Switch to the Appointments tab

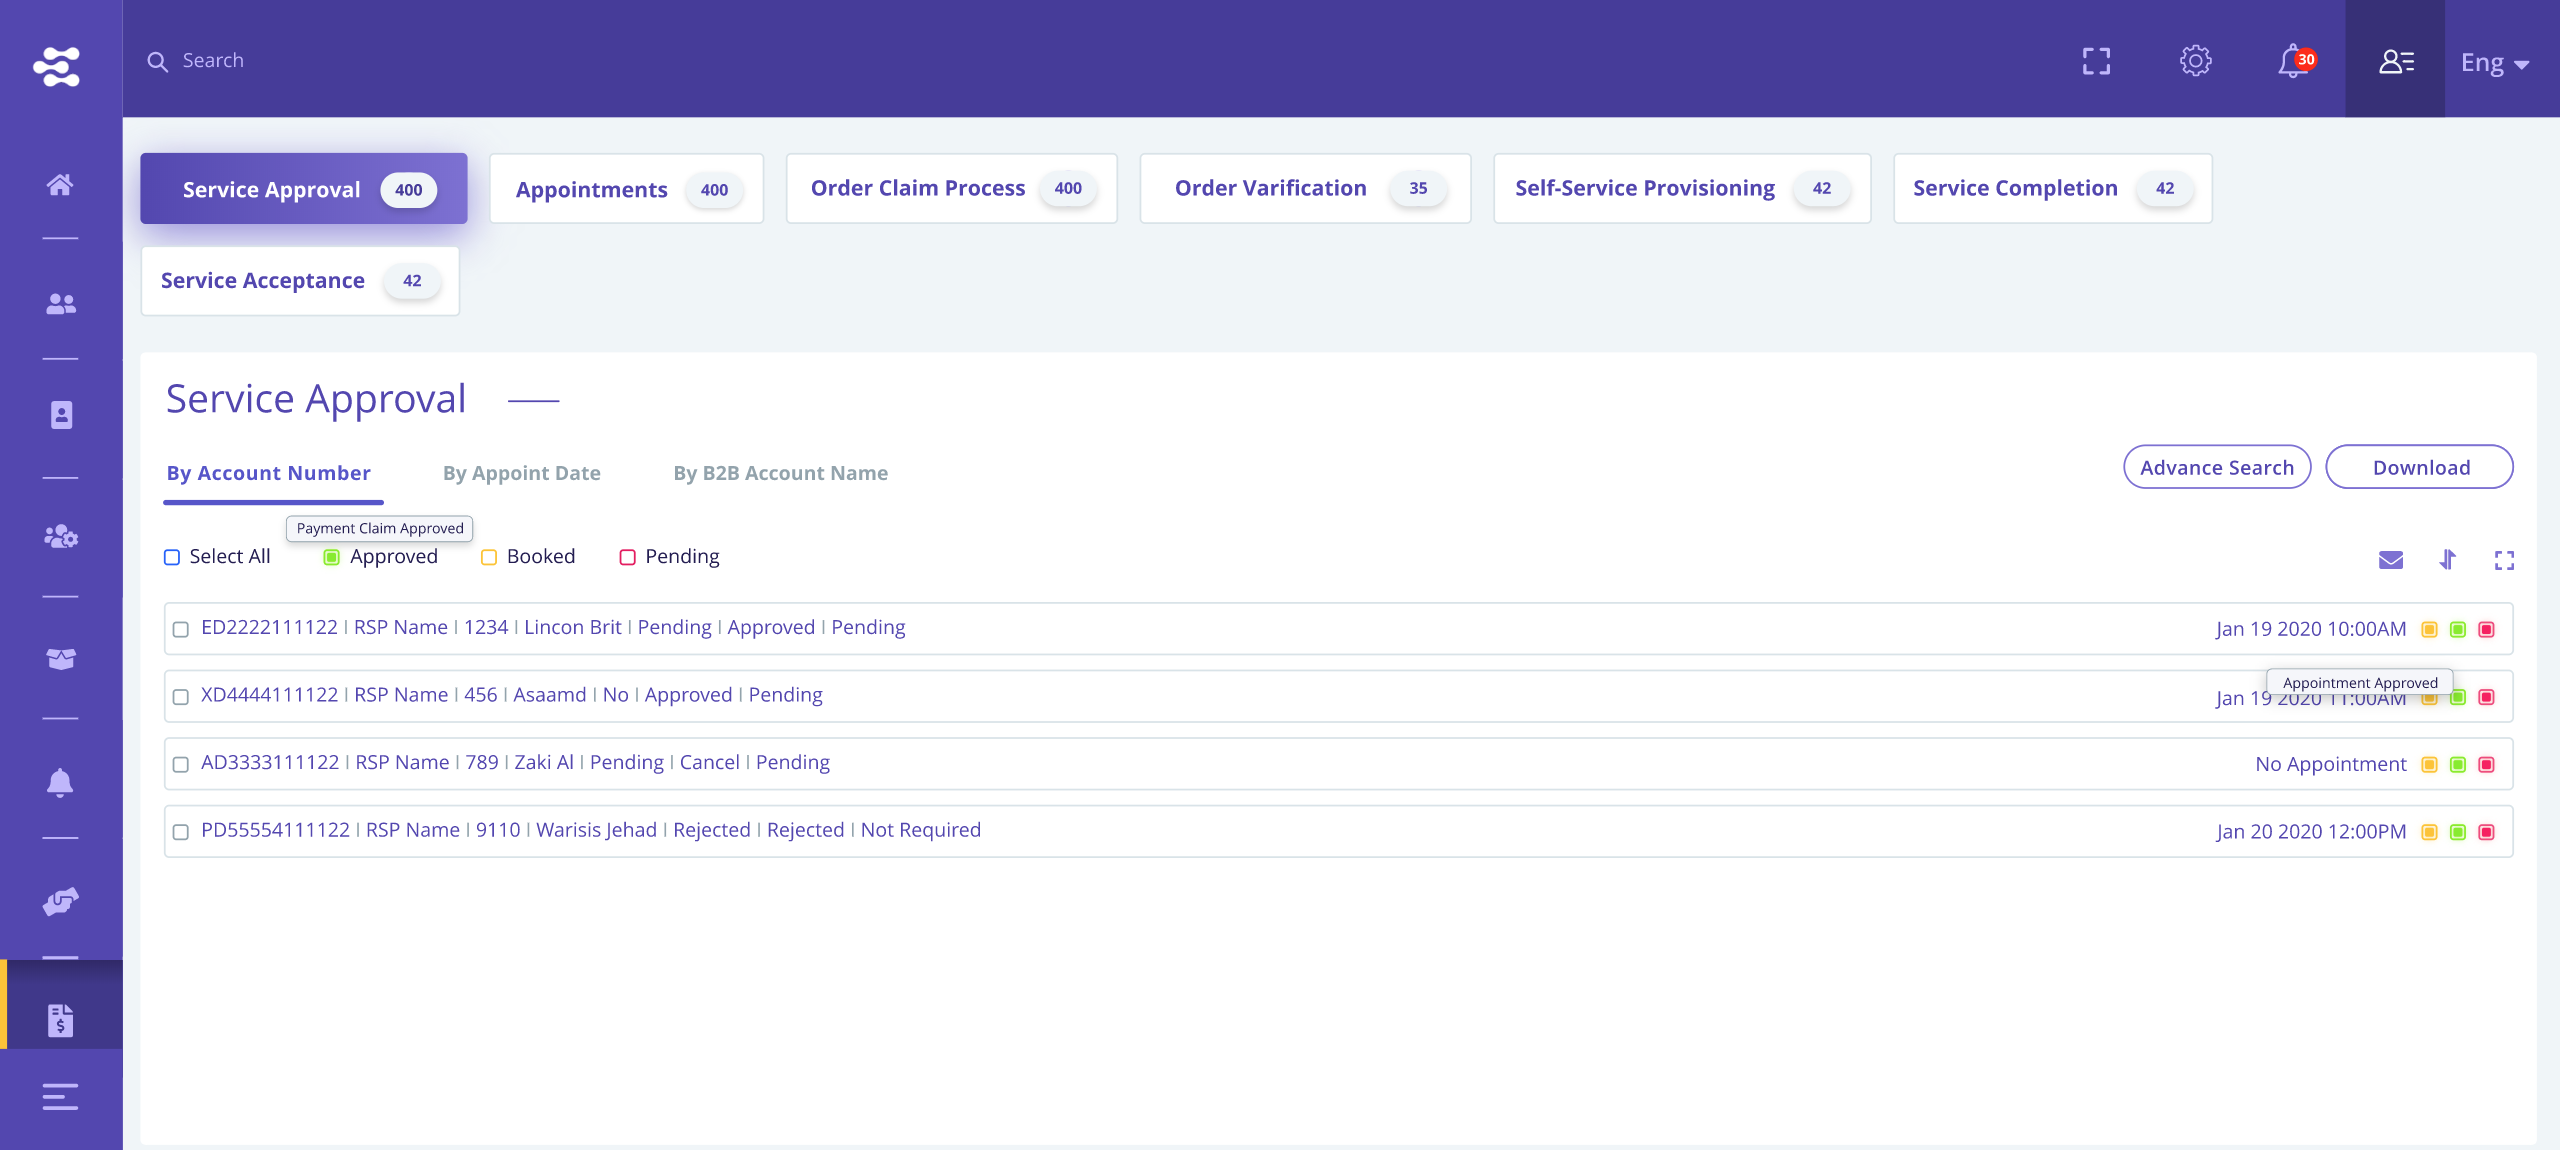[x=627, y=189]
